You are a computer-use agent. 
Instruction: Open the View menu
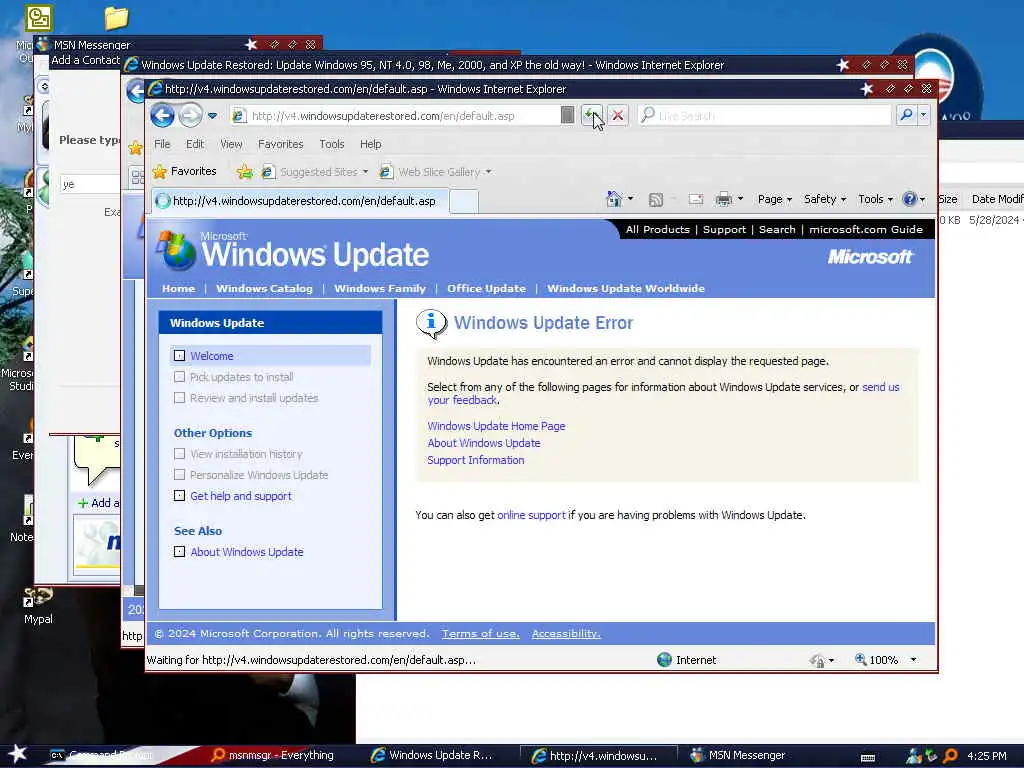coord(231,144)
